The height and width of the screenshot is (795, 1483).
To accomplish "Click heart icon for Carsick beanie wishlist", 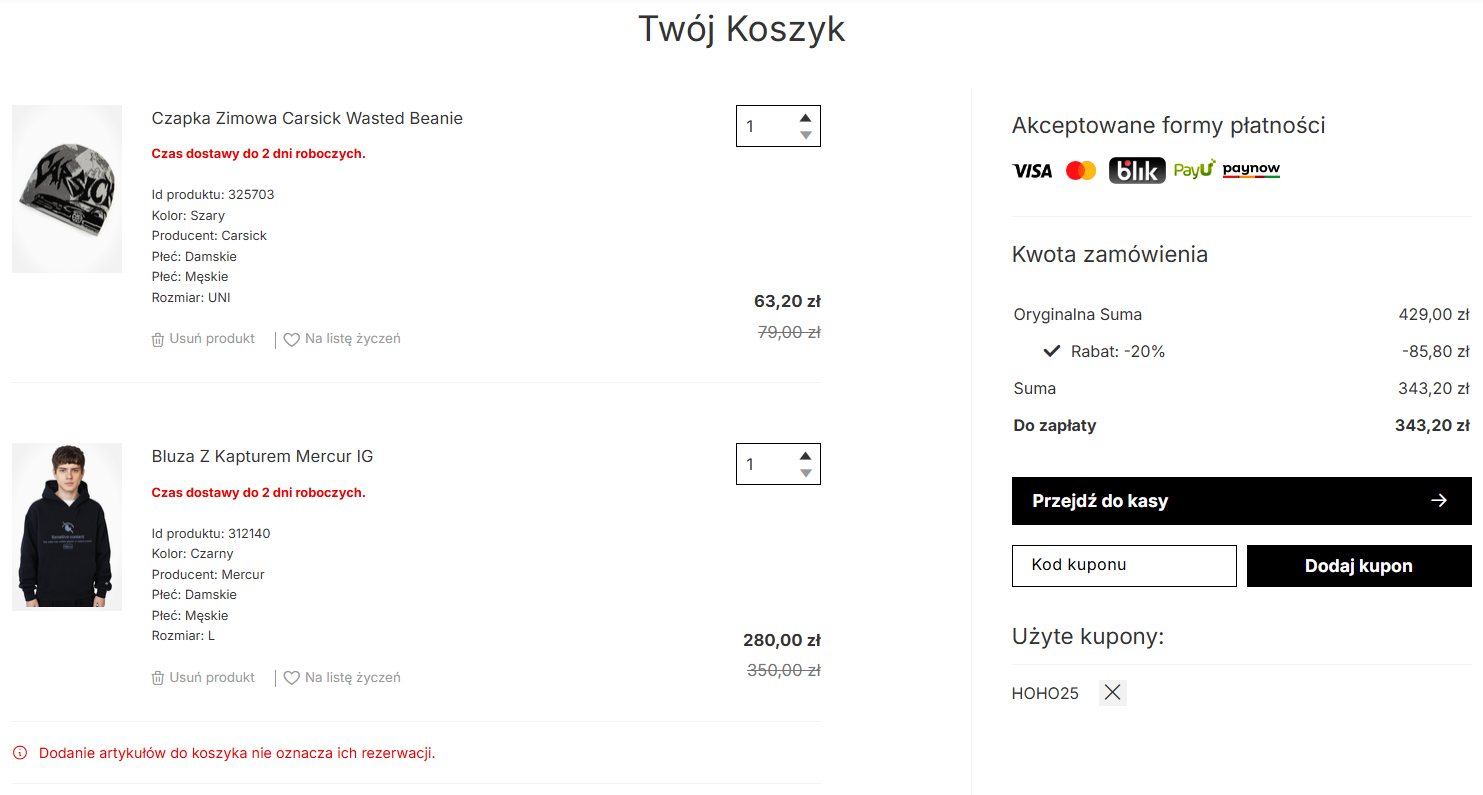I will 292,340.
